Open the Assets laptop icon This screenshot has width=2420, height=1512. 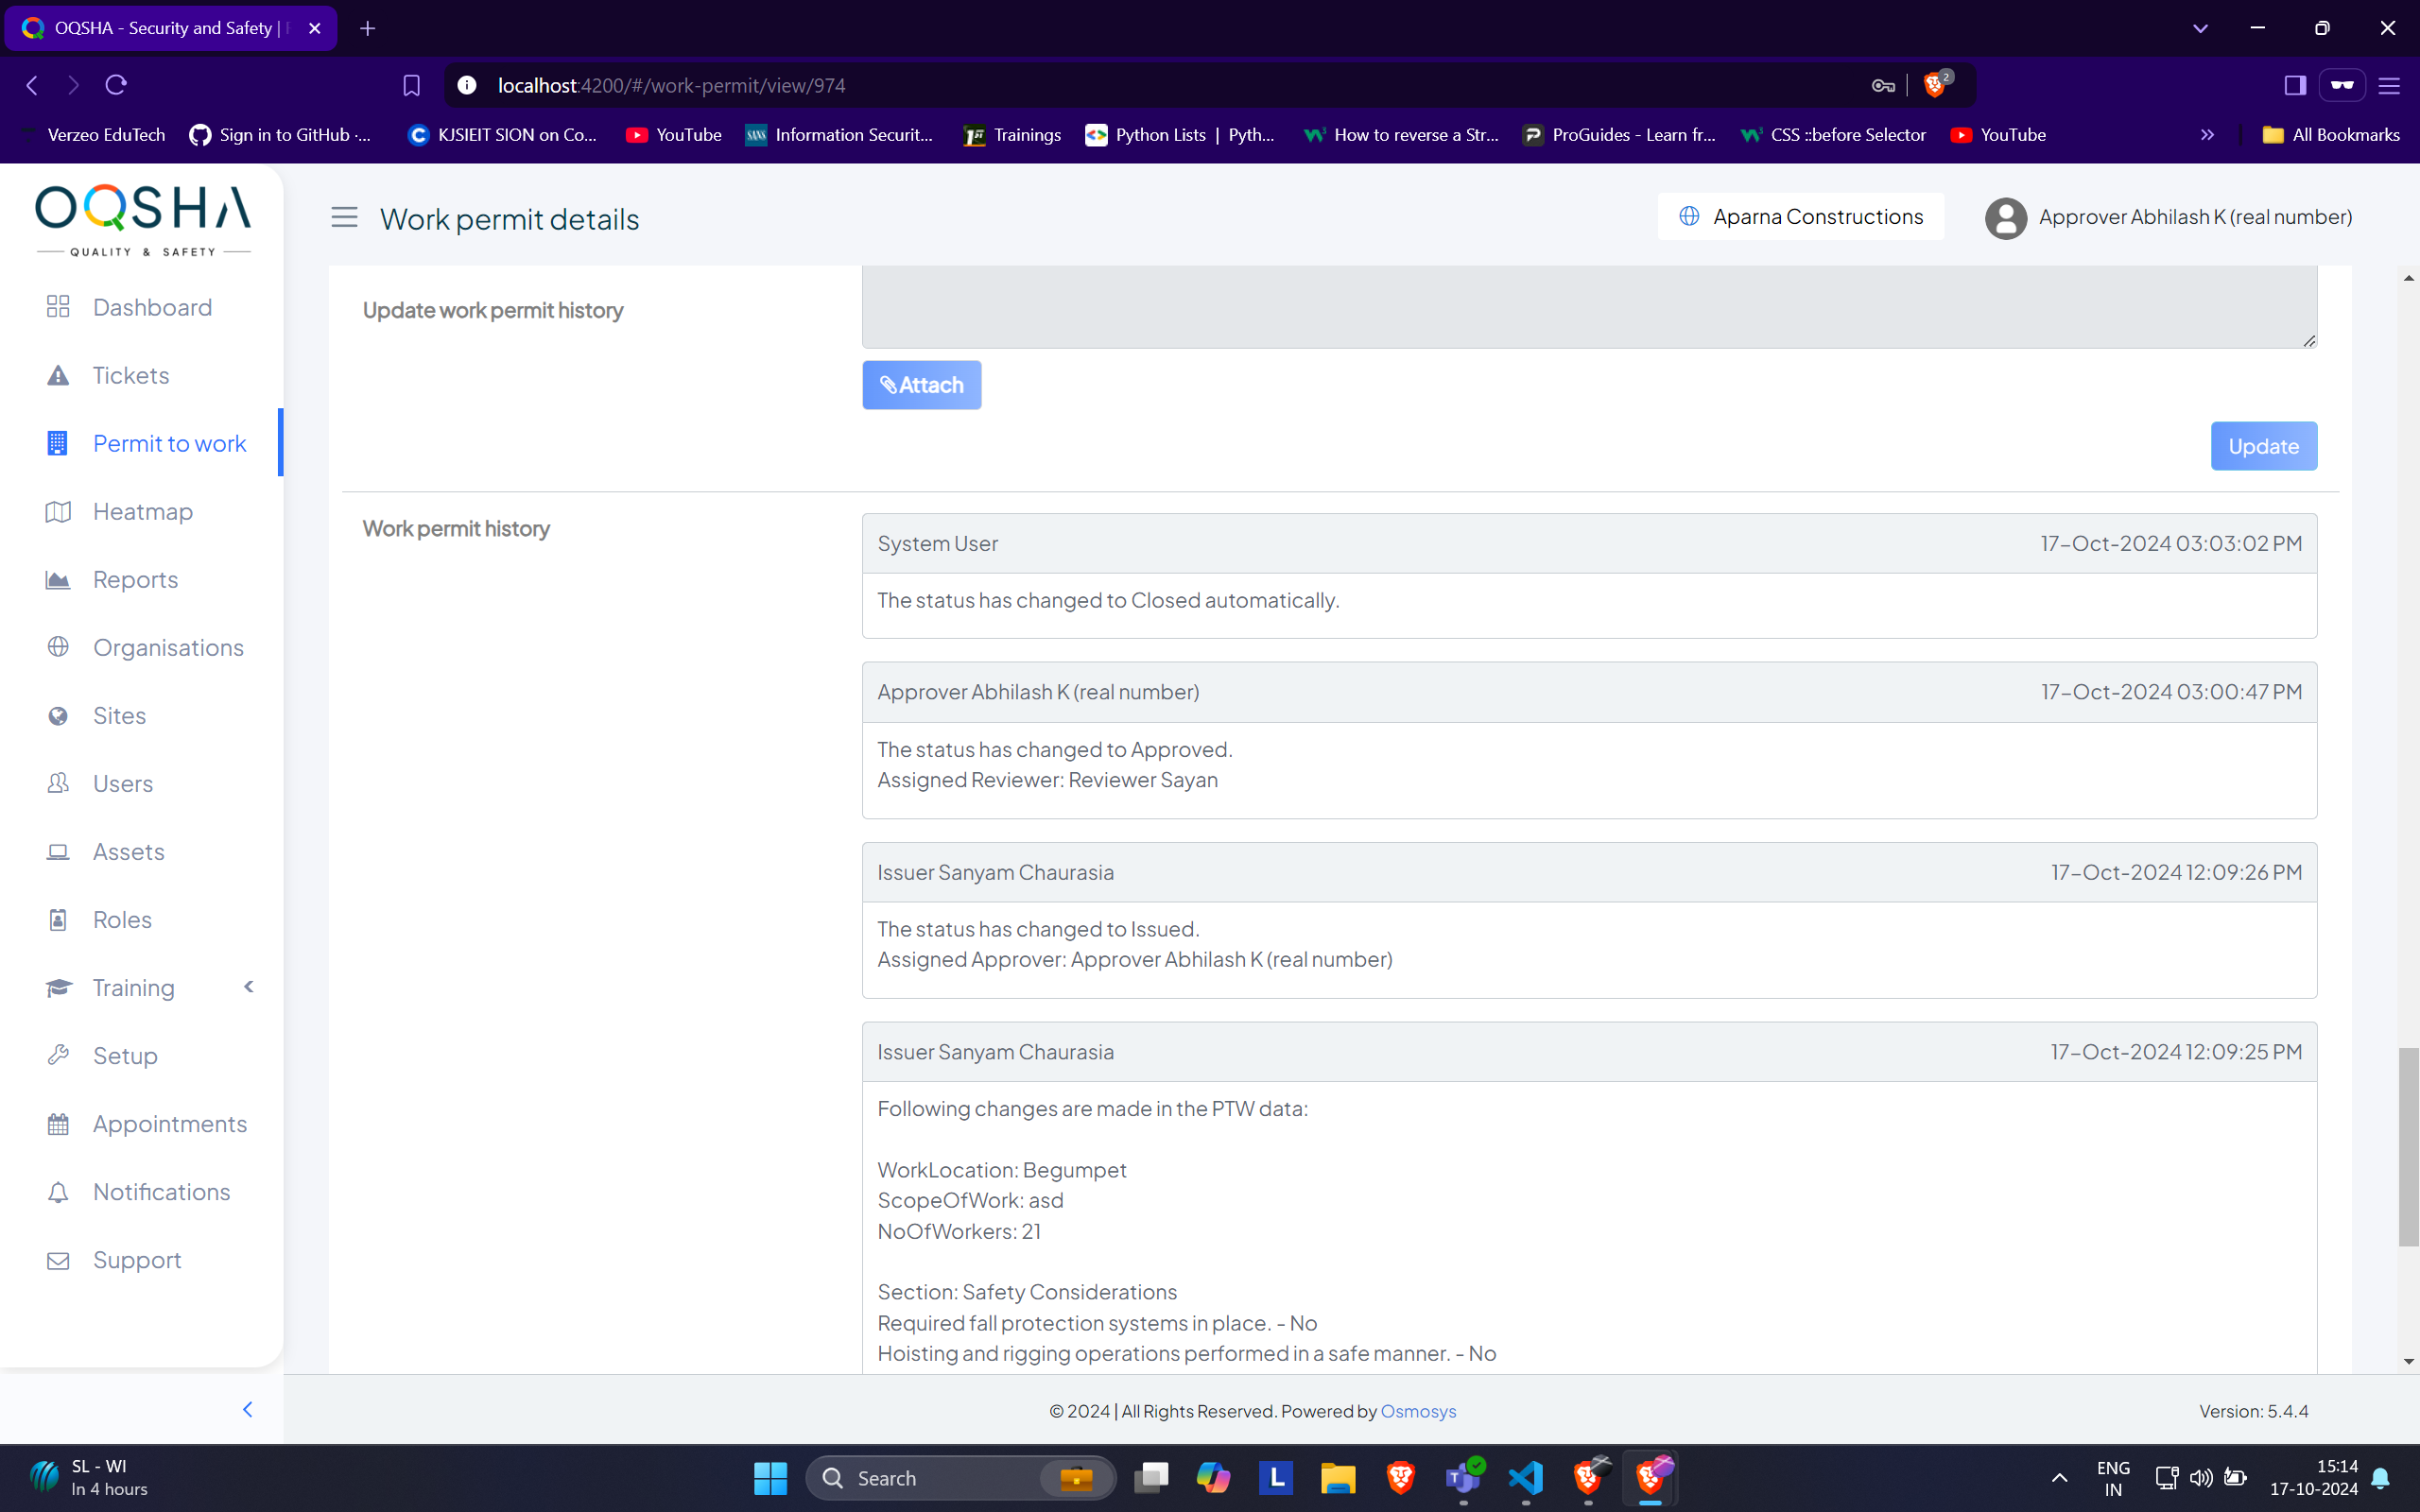click(58, 851)
